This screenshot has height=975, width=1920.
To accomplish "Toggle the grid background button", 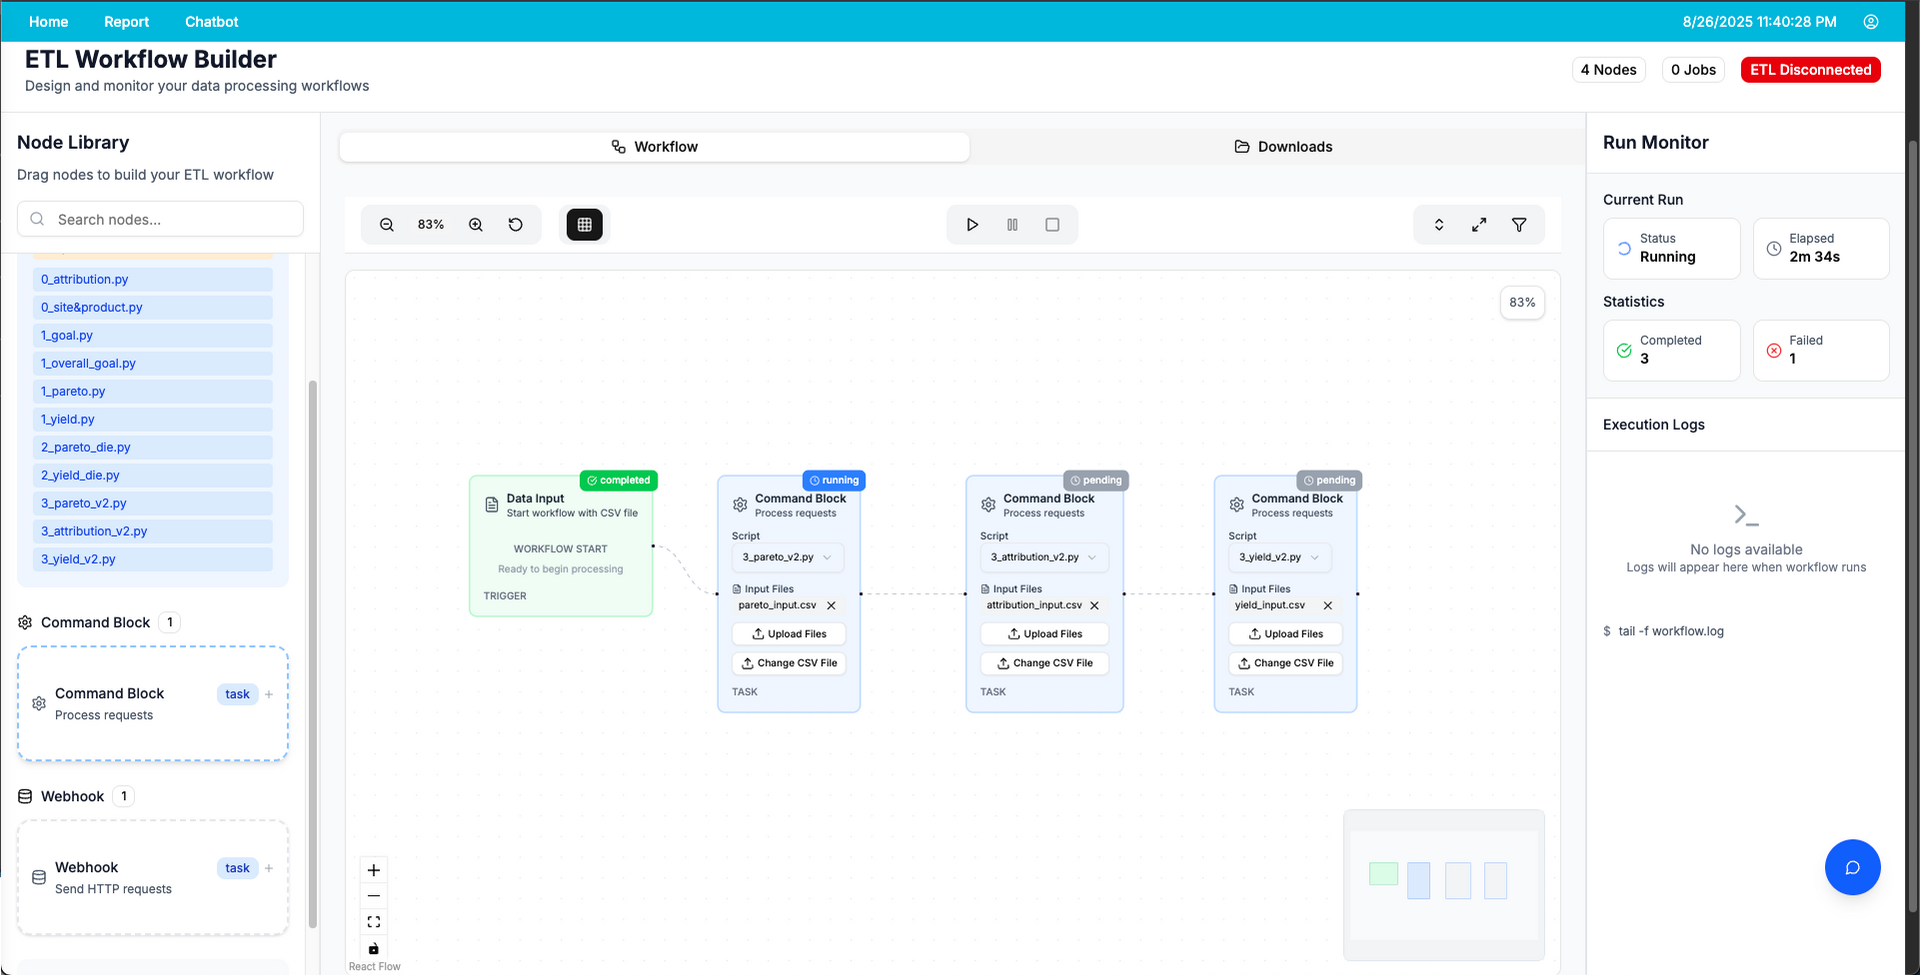I will (x=585, y=225).
